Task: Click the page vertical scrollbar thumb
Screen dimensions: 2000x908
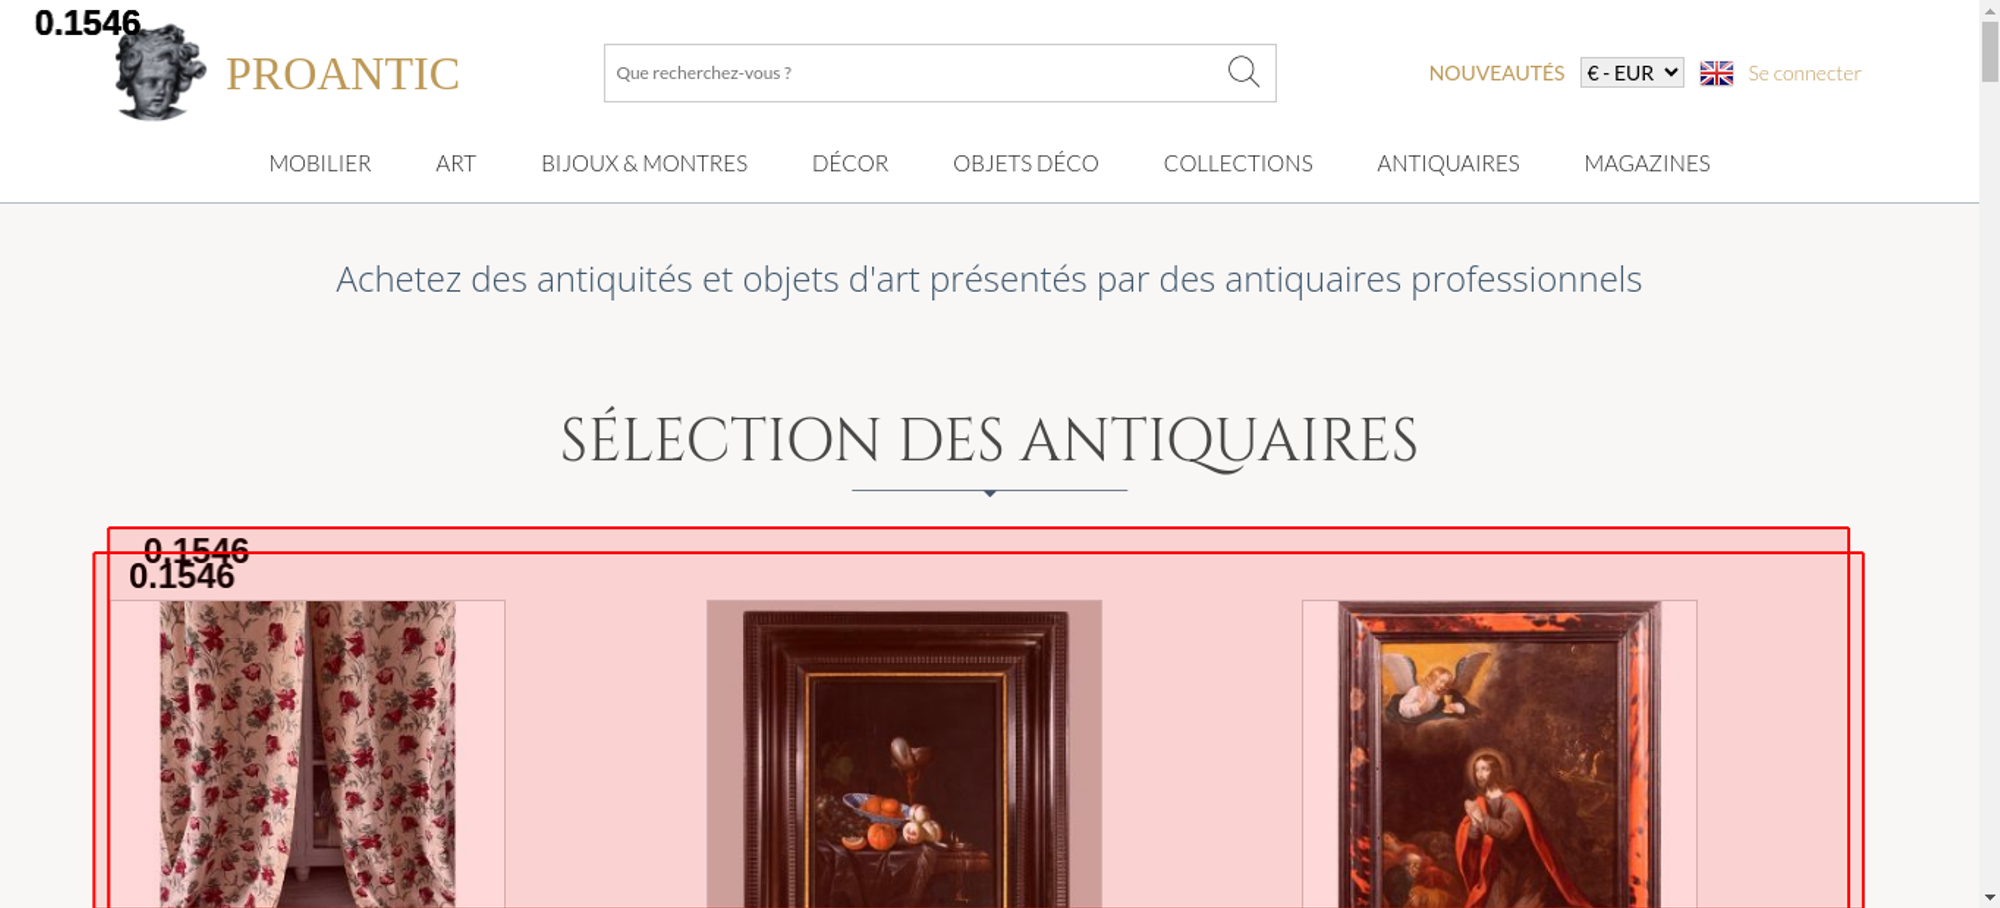Action: pos(1990,51)
